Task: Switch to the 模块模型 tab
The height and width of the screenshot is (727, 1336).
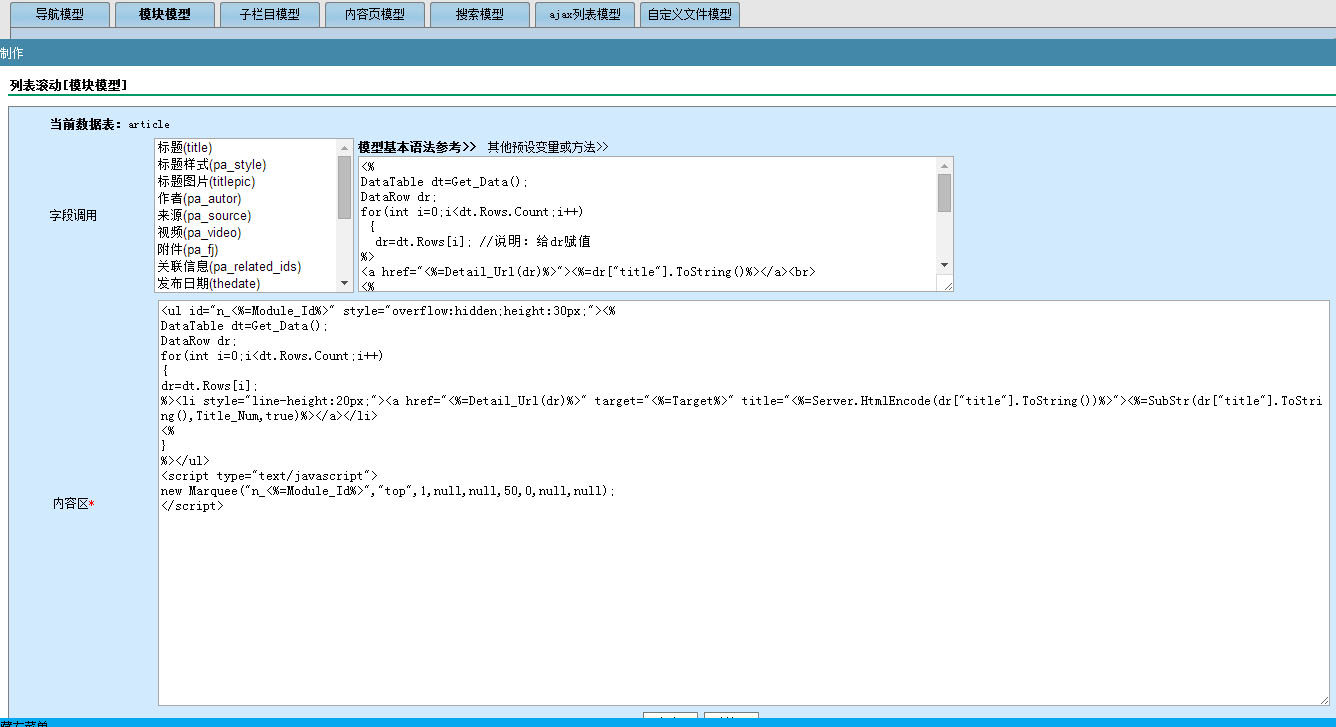Action: [165, 15]
